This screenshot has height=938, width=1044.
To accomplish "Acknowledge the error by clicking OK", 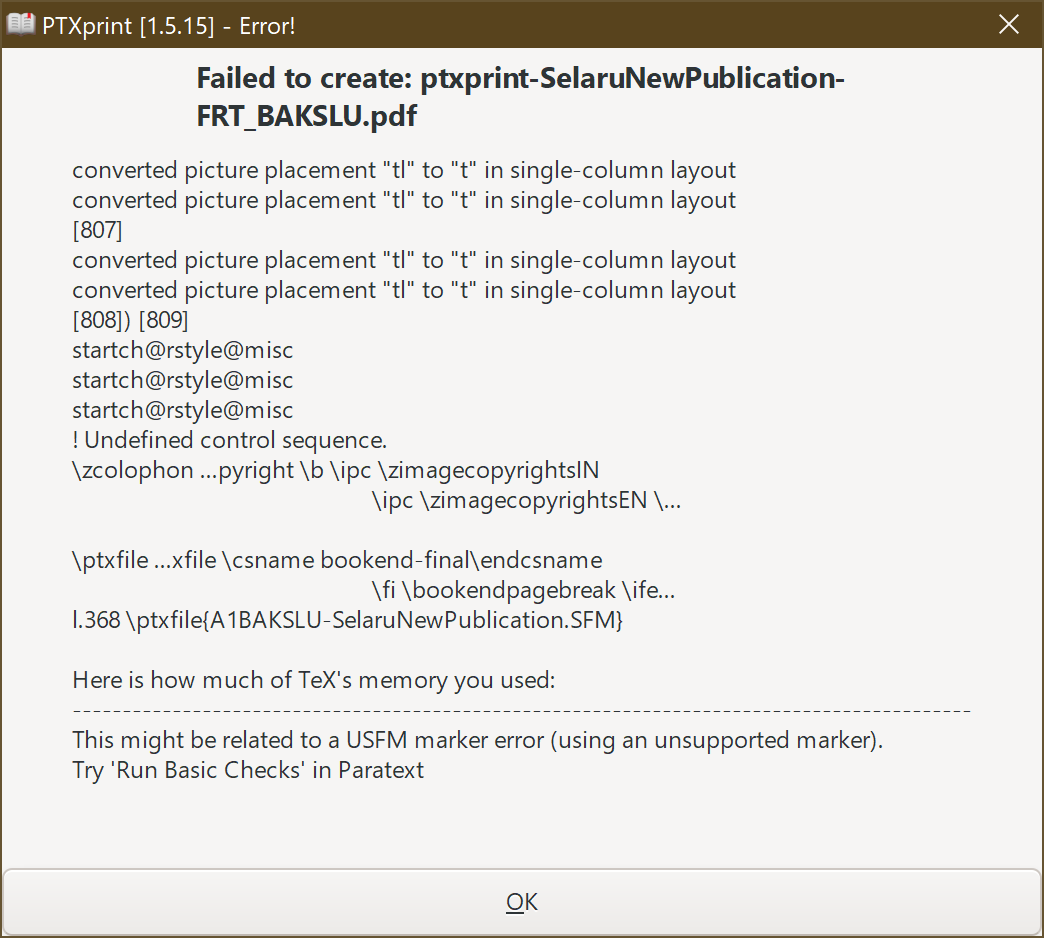I will 521,901.
